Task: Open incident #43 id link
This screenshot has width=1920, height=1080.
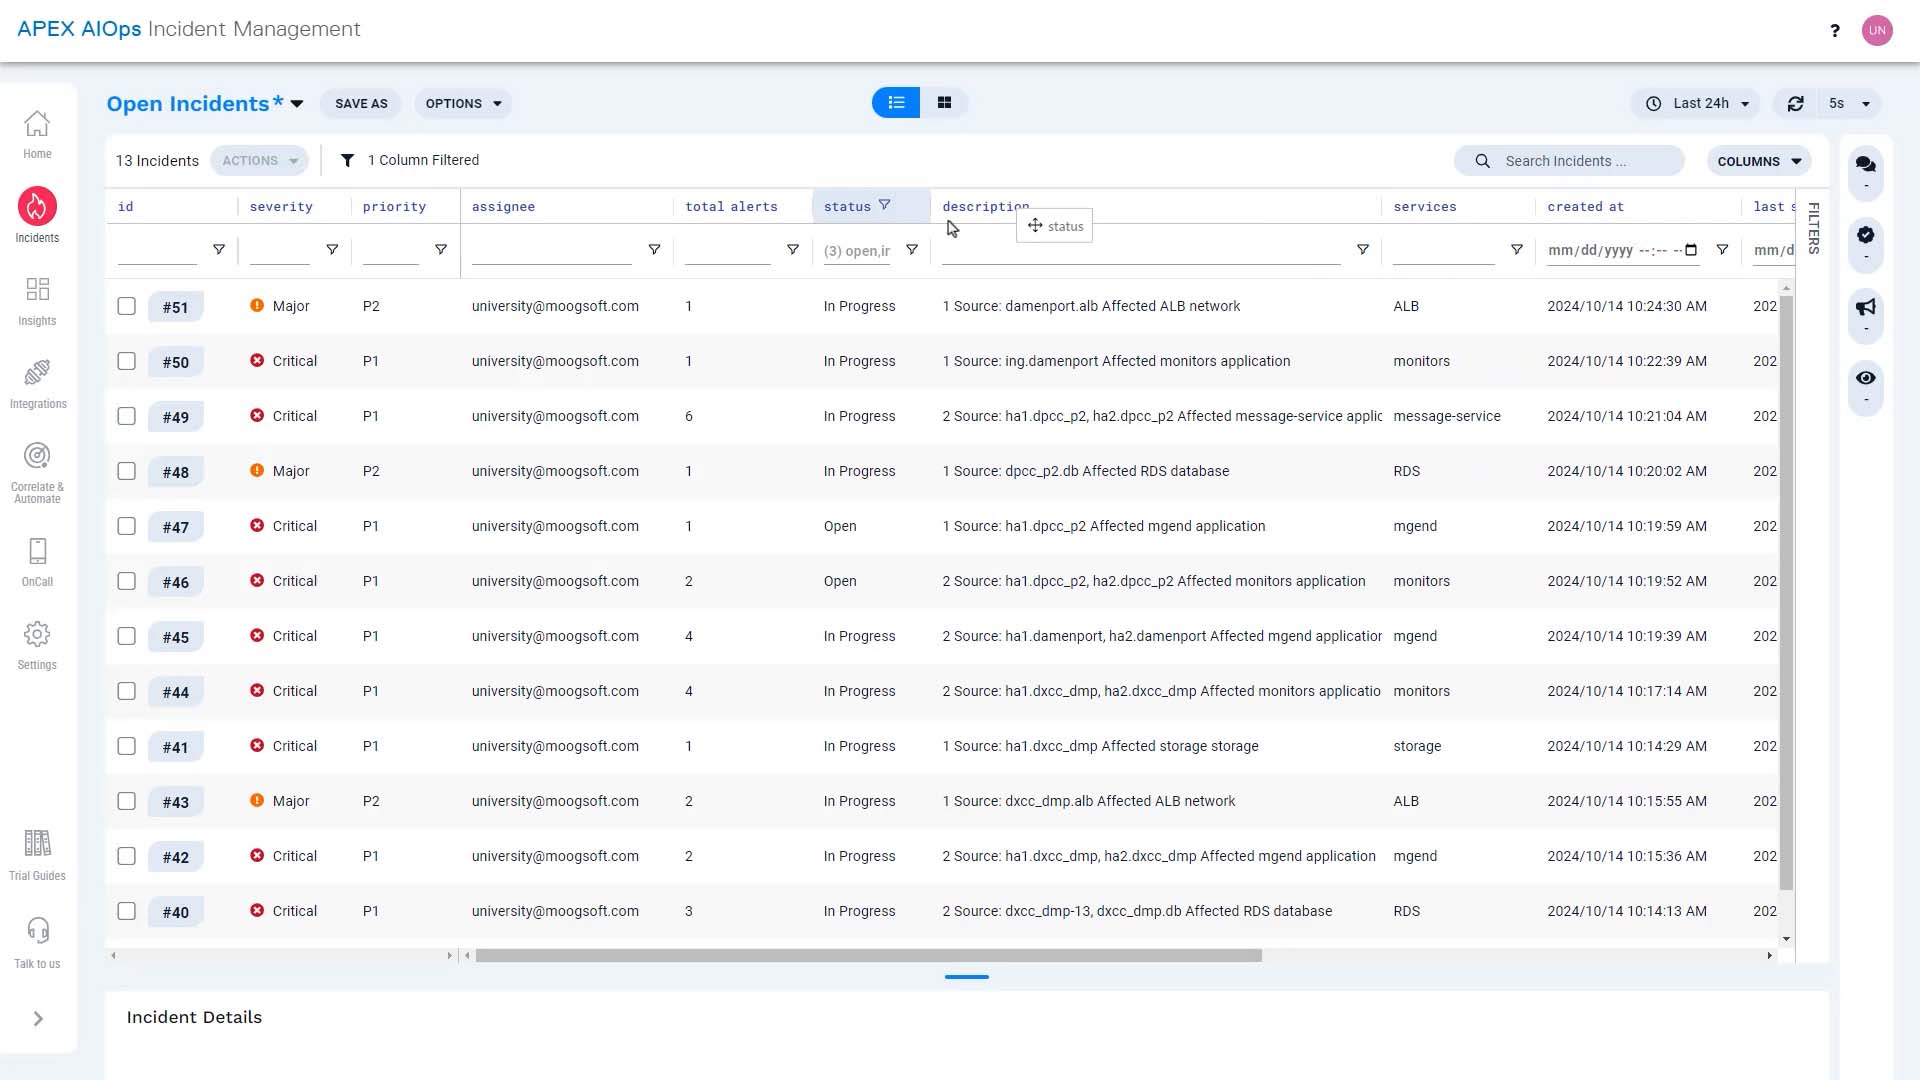Action: [x=175, y=802]
